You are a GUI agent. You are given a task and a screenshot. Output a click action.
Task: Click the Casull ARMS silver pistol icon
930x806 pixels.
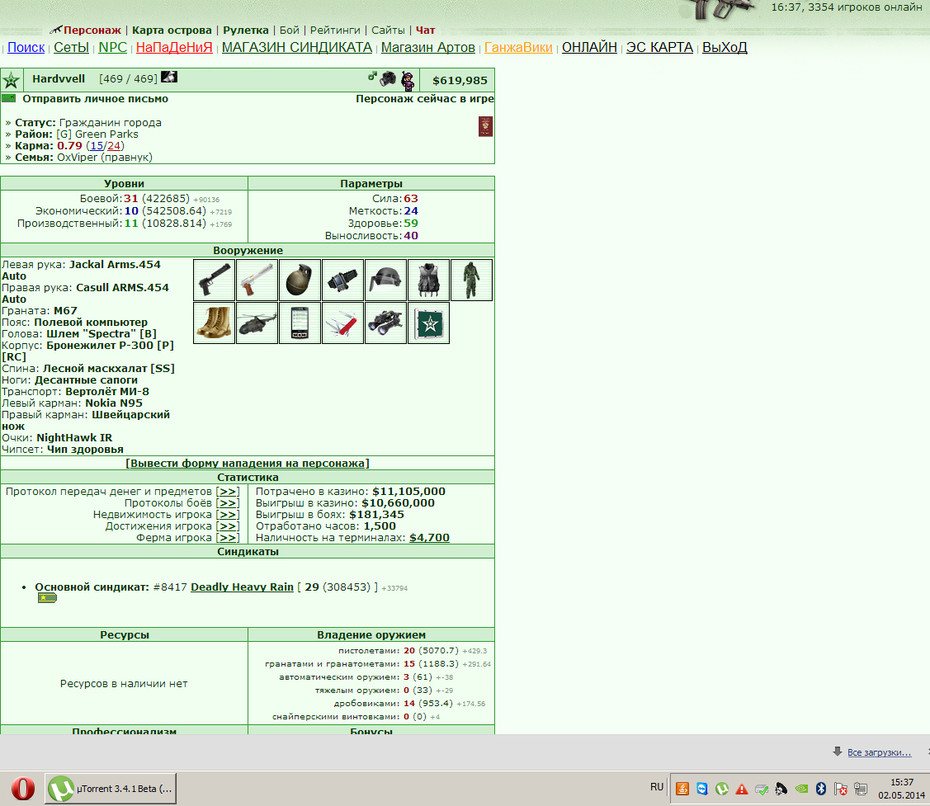point(257,280)
